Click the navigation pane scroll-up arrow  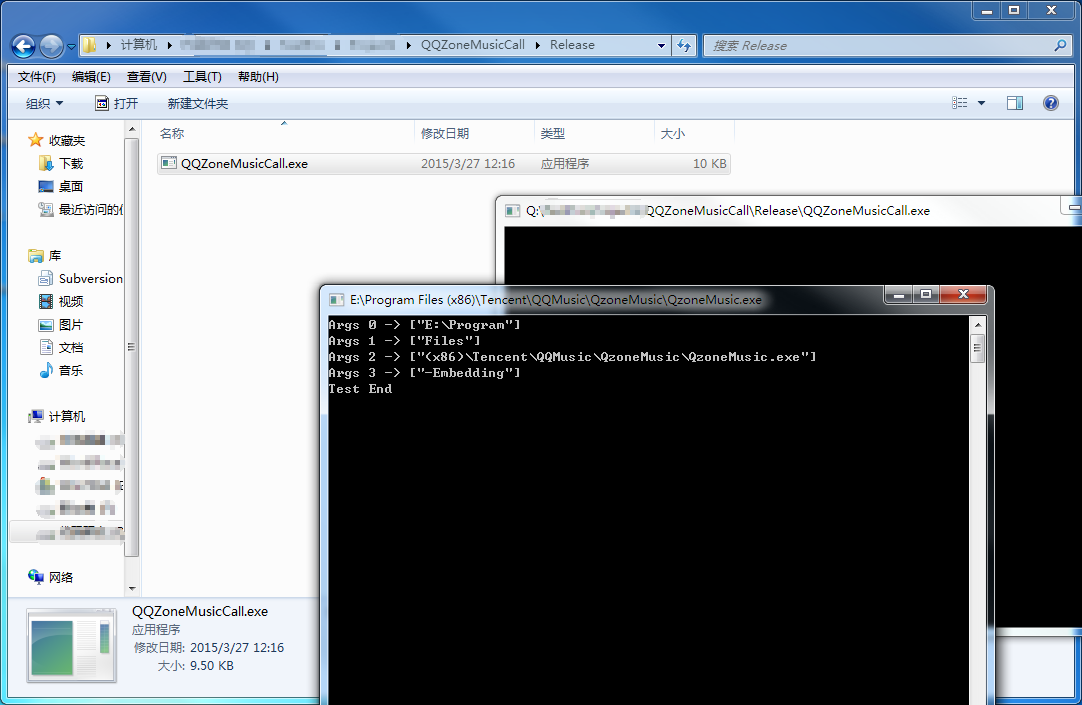coord(132,129)
